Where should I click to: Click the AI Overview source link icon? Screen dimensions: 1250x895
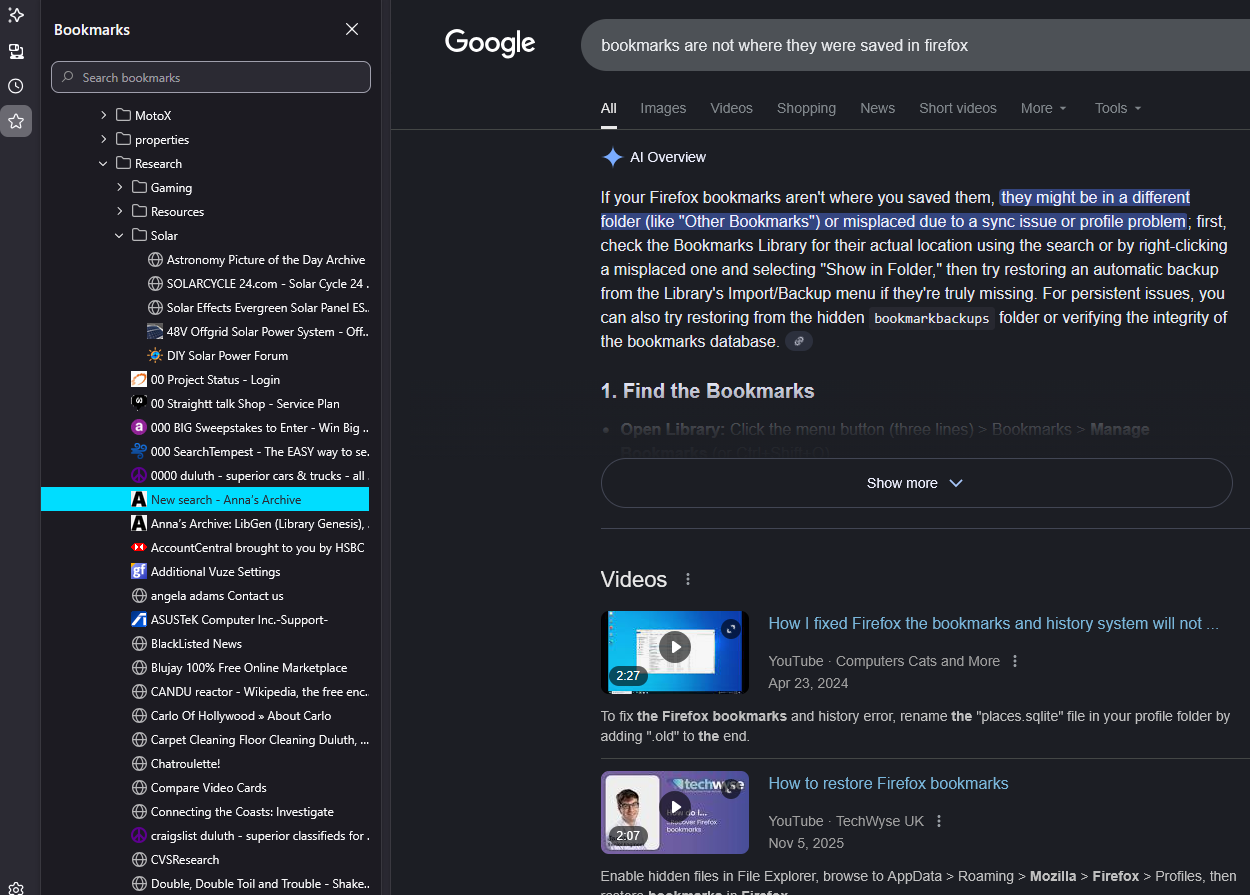coord(798,342)
